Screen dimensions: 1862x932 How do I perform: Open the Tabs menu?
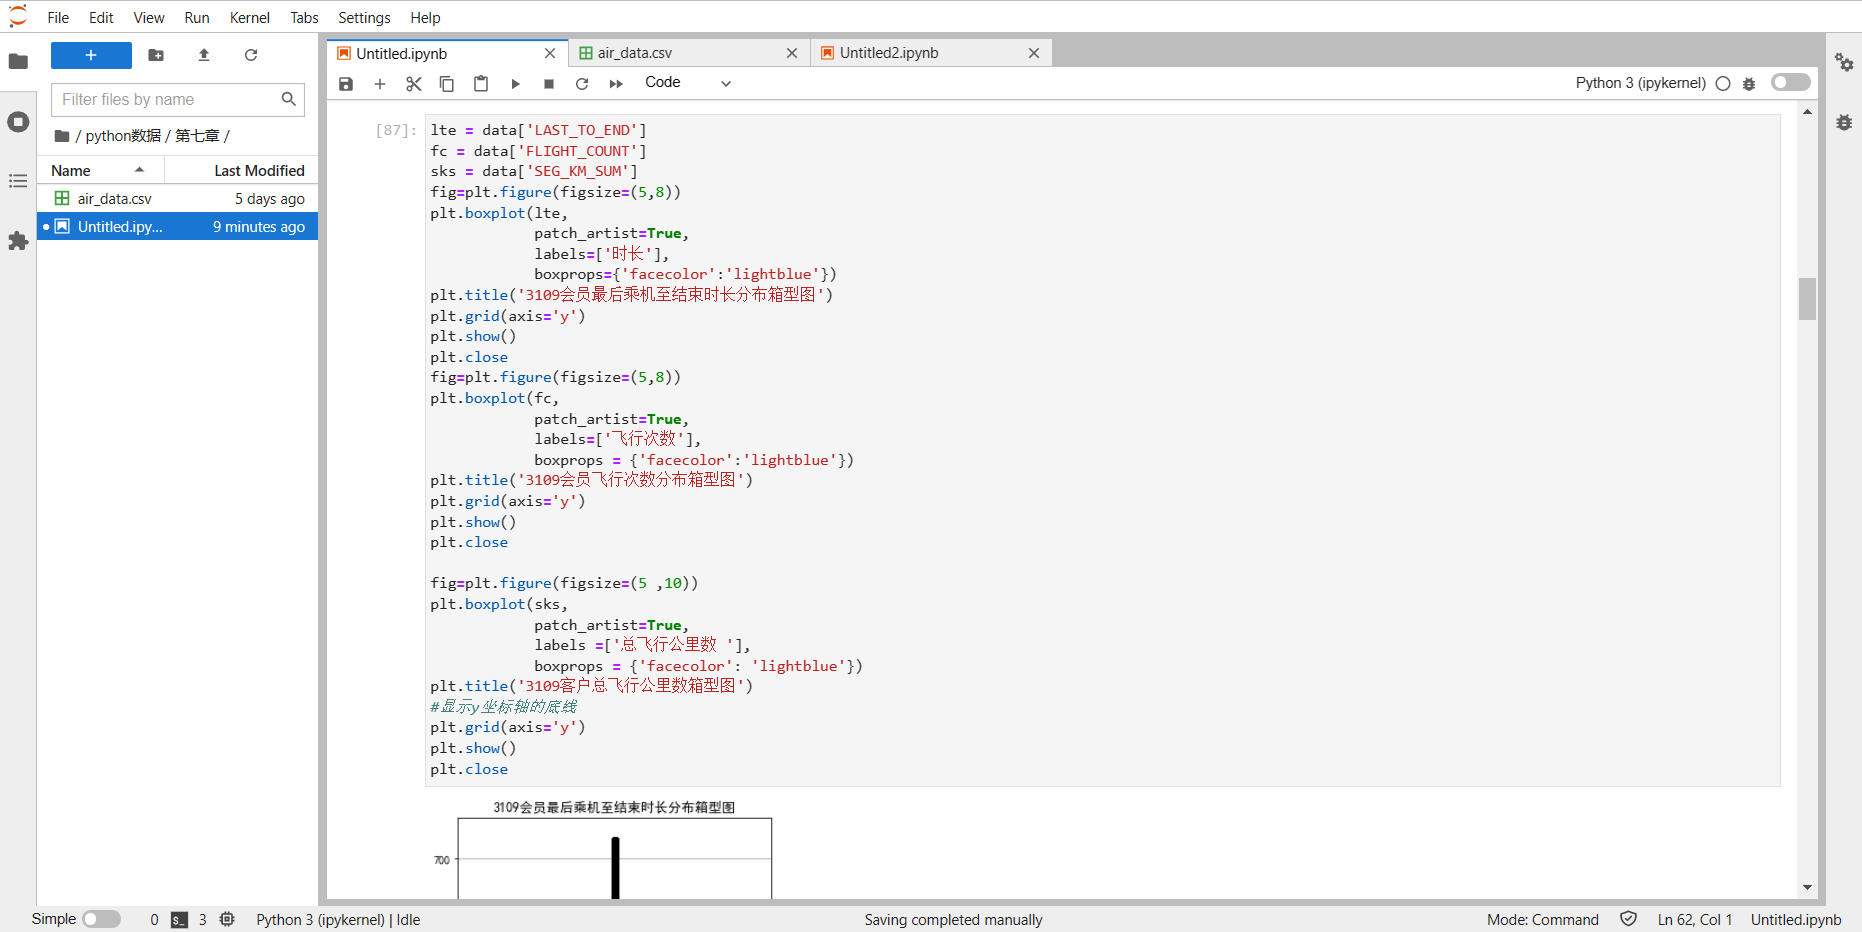pyautogui.click(x=304, y=17)
